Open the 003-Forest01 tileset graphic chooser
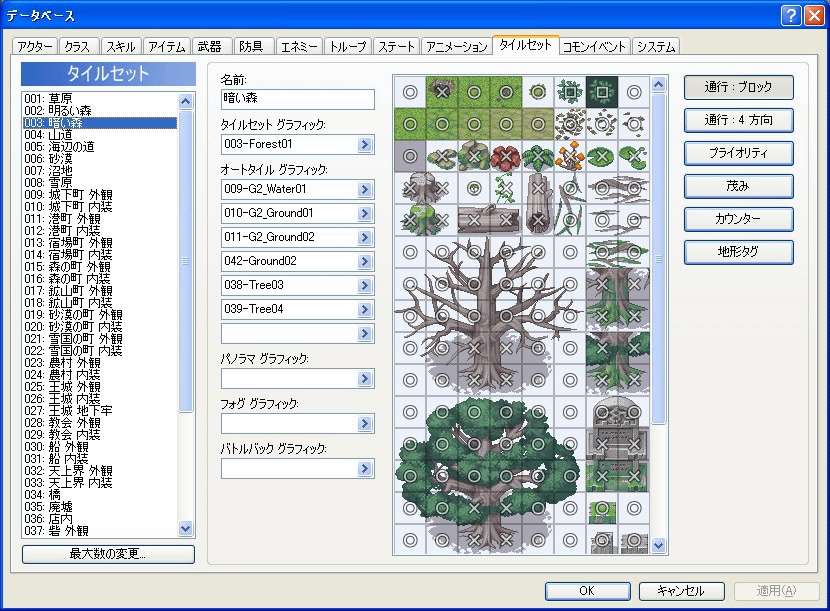This screenshot has width=830, height=611. (x=365, y=145)
